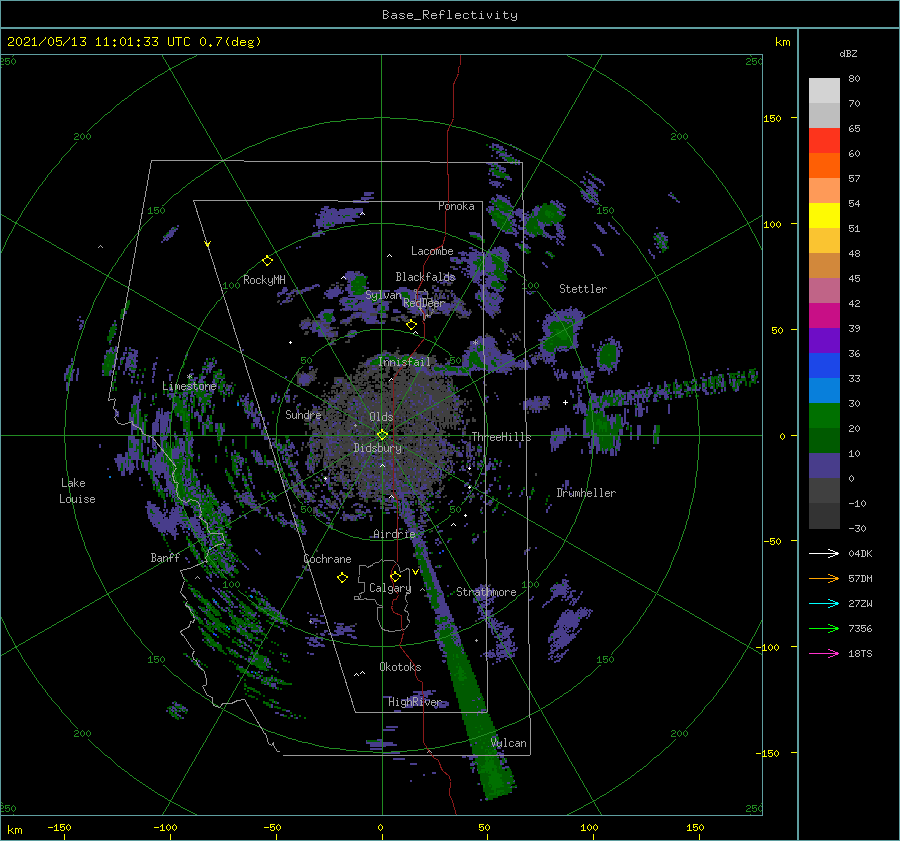900x841 pixels.
Task: Click the HighRiver city label
Action: click(415, 702)
